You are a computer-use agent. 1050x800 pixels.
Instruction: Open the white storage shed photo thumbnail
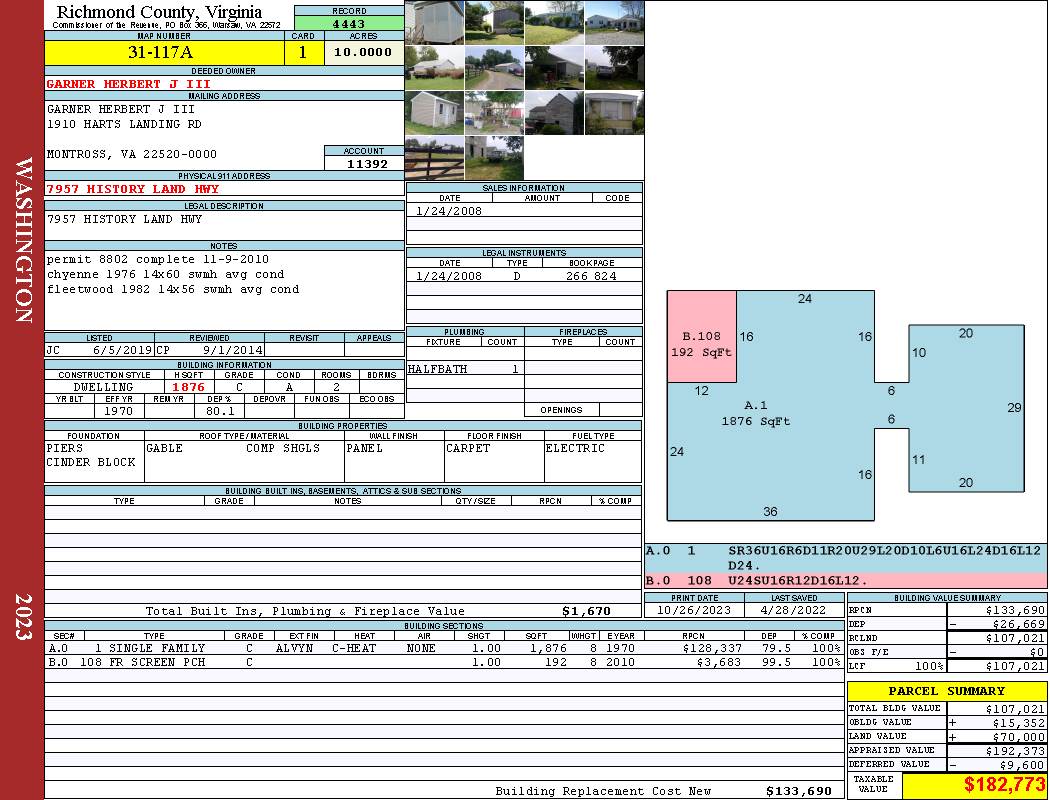tap(434, 112)
